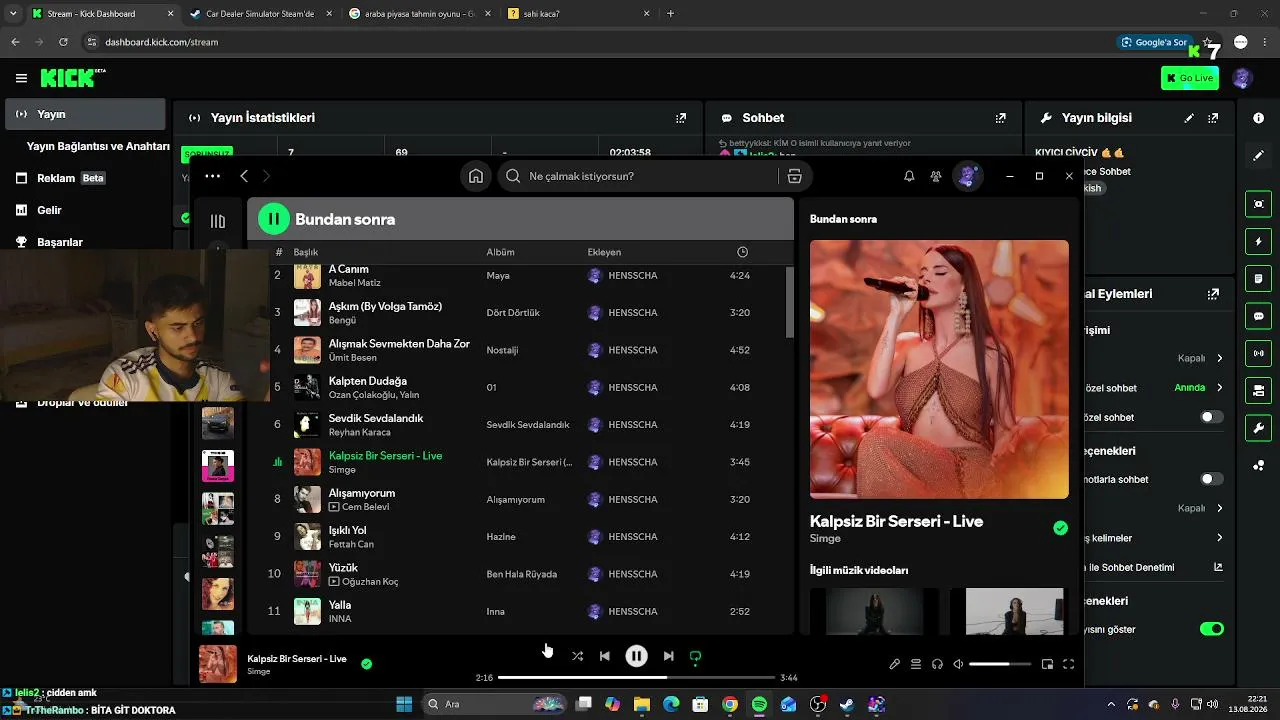Click the chat bubble icon in Kick right toolbar

tap(1258, 316)
